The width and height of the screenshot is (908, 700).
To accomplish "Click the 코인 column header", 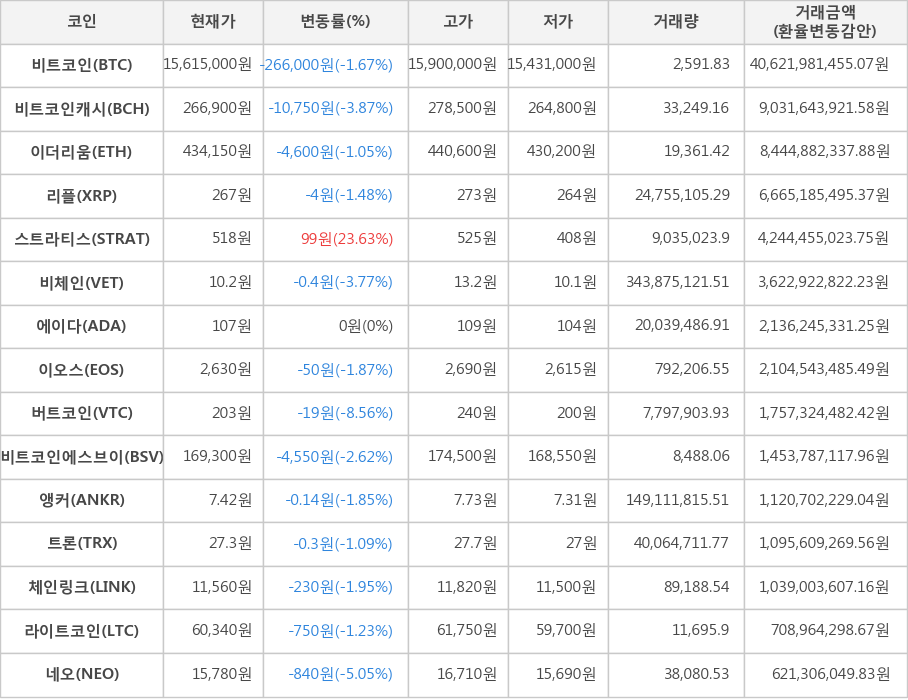I will click(x=82, y=21).
